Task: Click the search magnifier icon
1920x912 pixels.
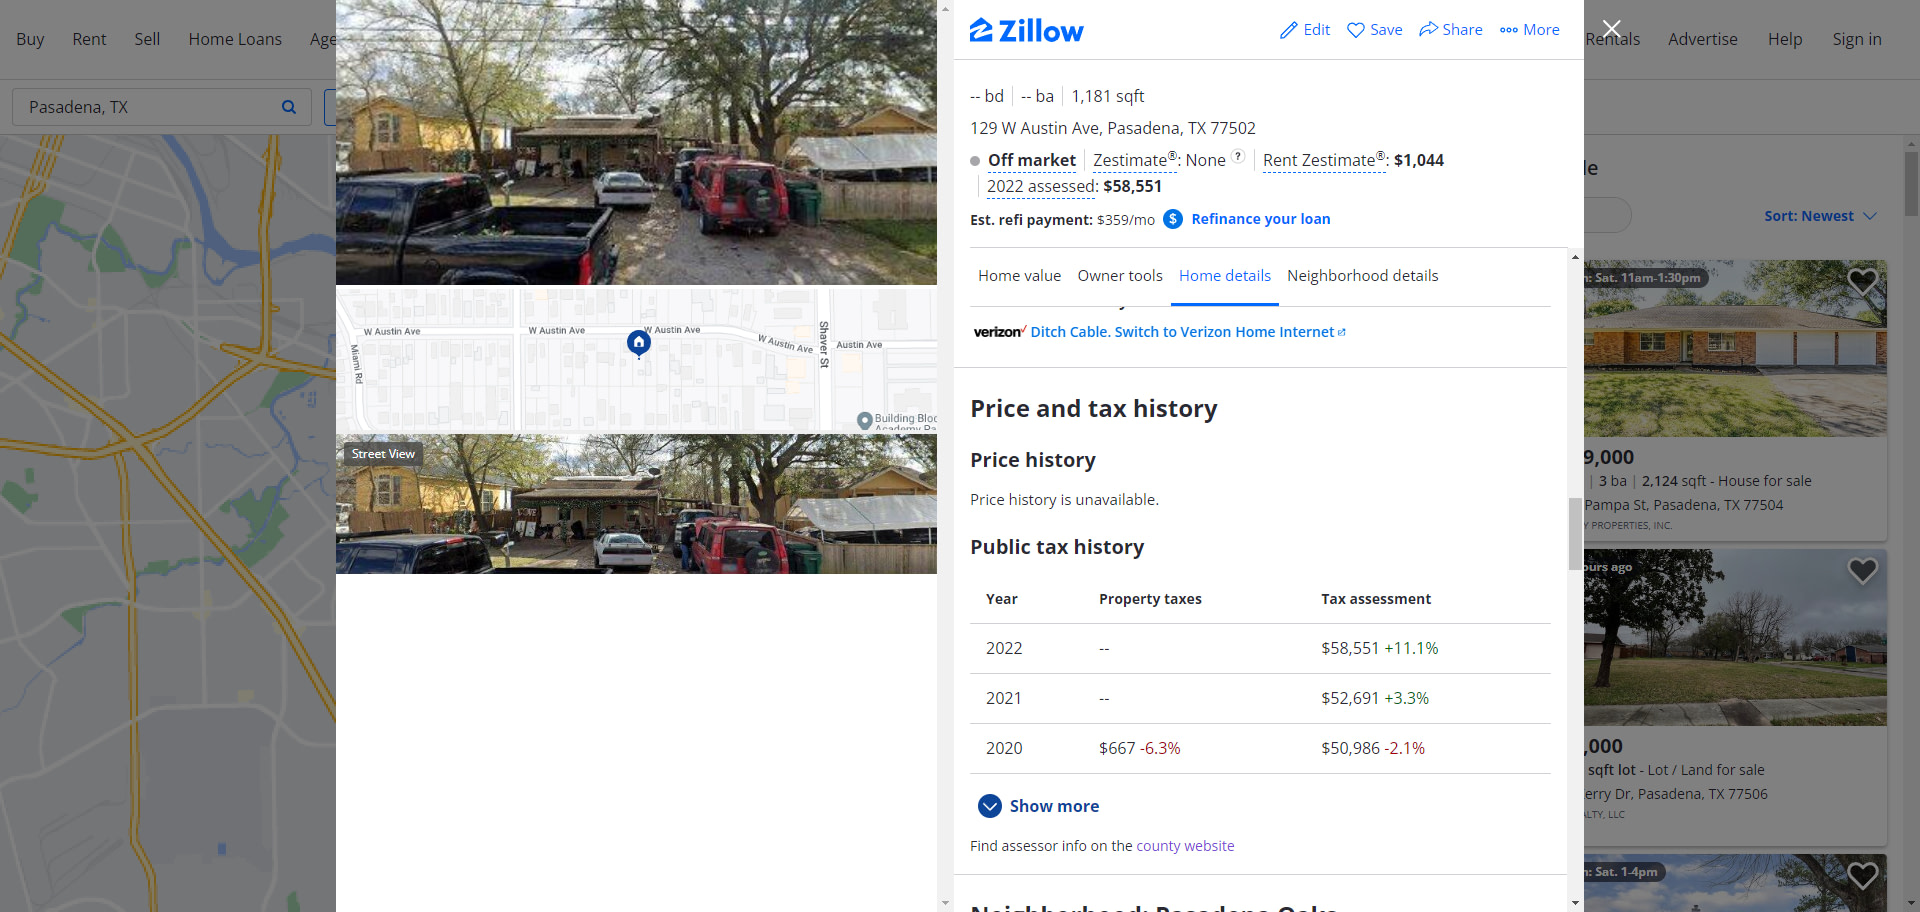Action: 289,107
